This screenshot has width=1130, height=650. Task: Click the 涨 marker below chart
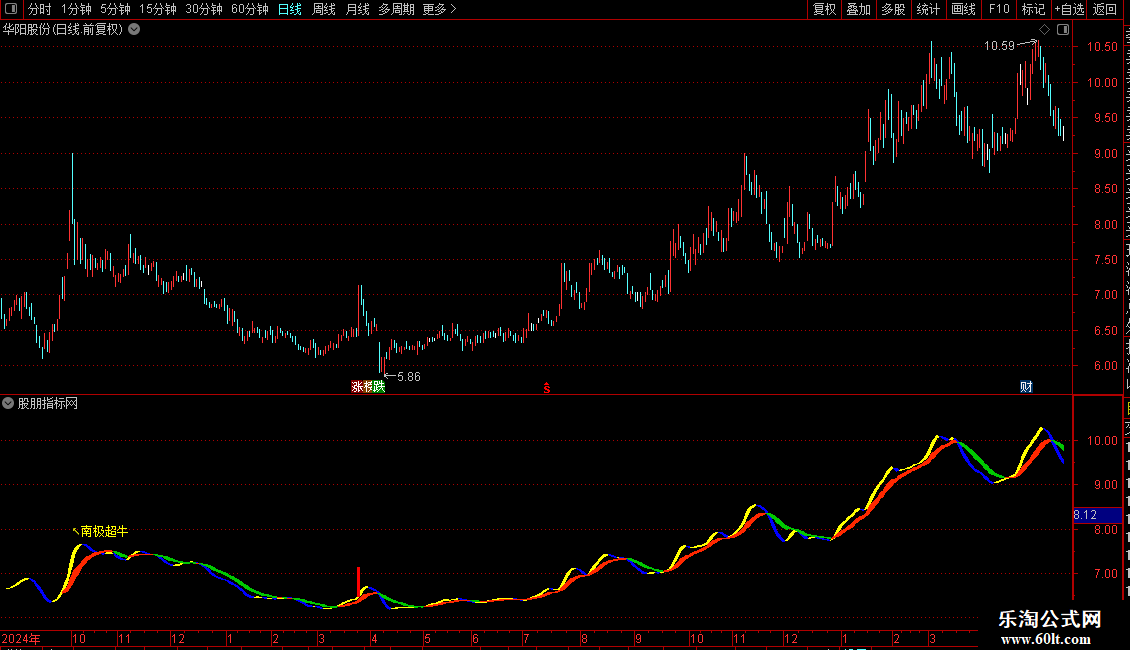point(357,387)
